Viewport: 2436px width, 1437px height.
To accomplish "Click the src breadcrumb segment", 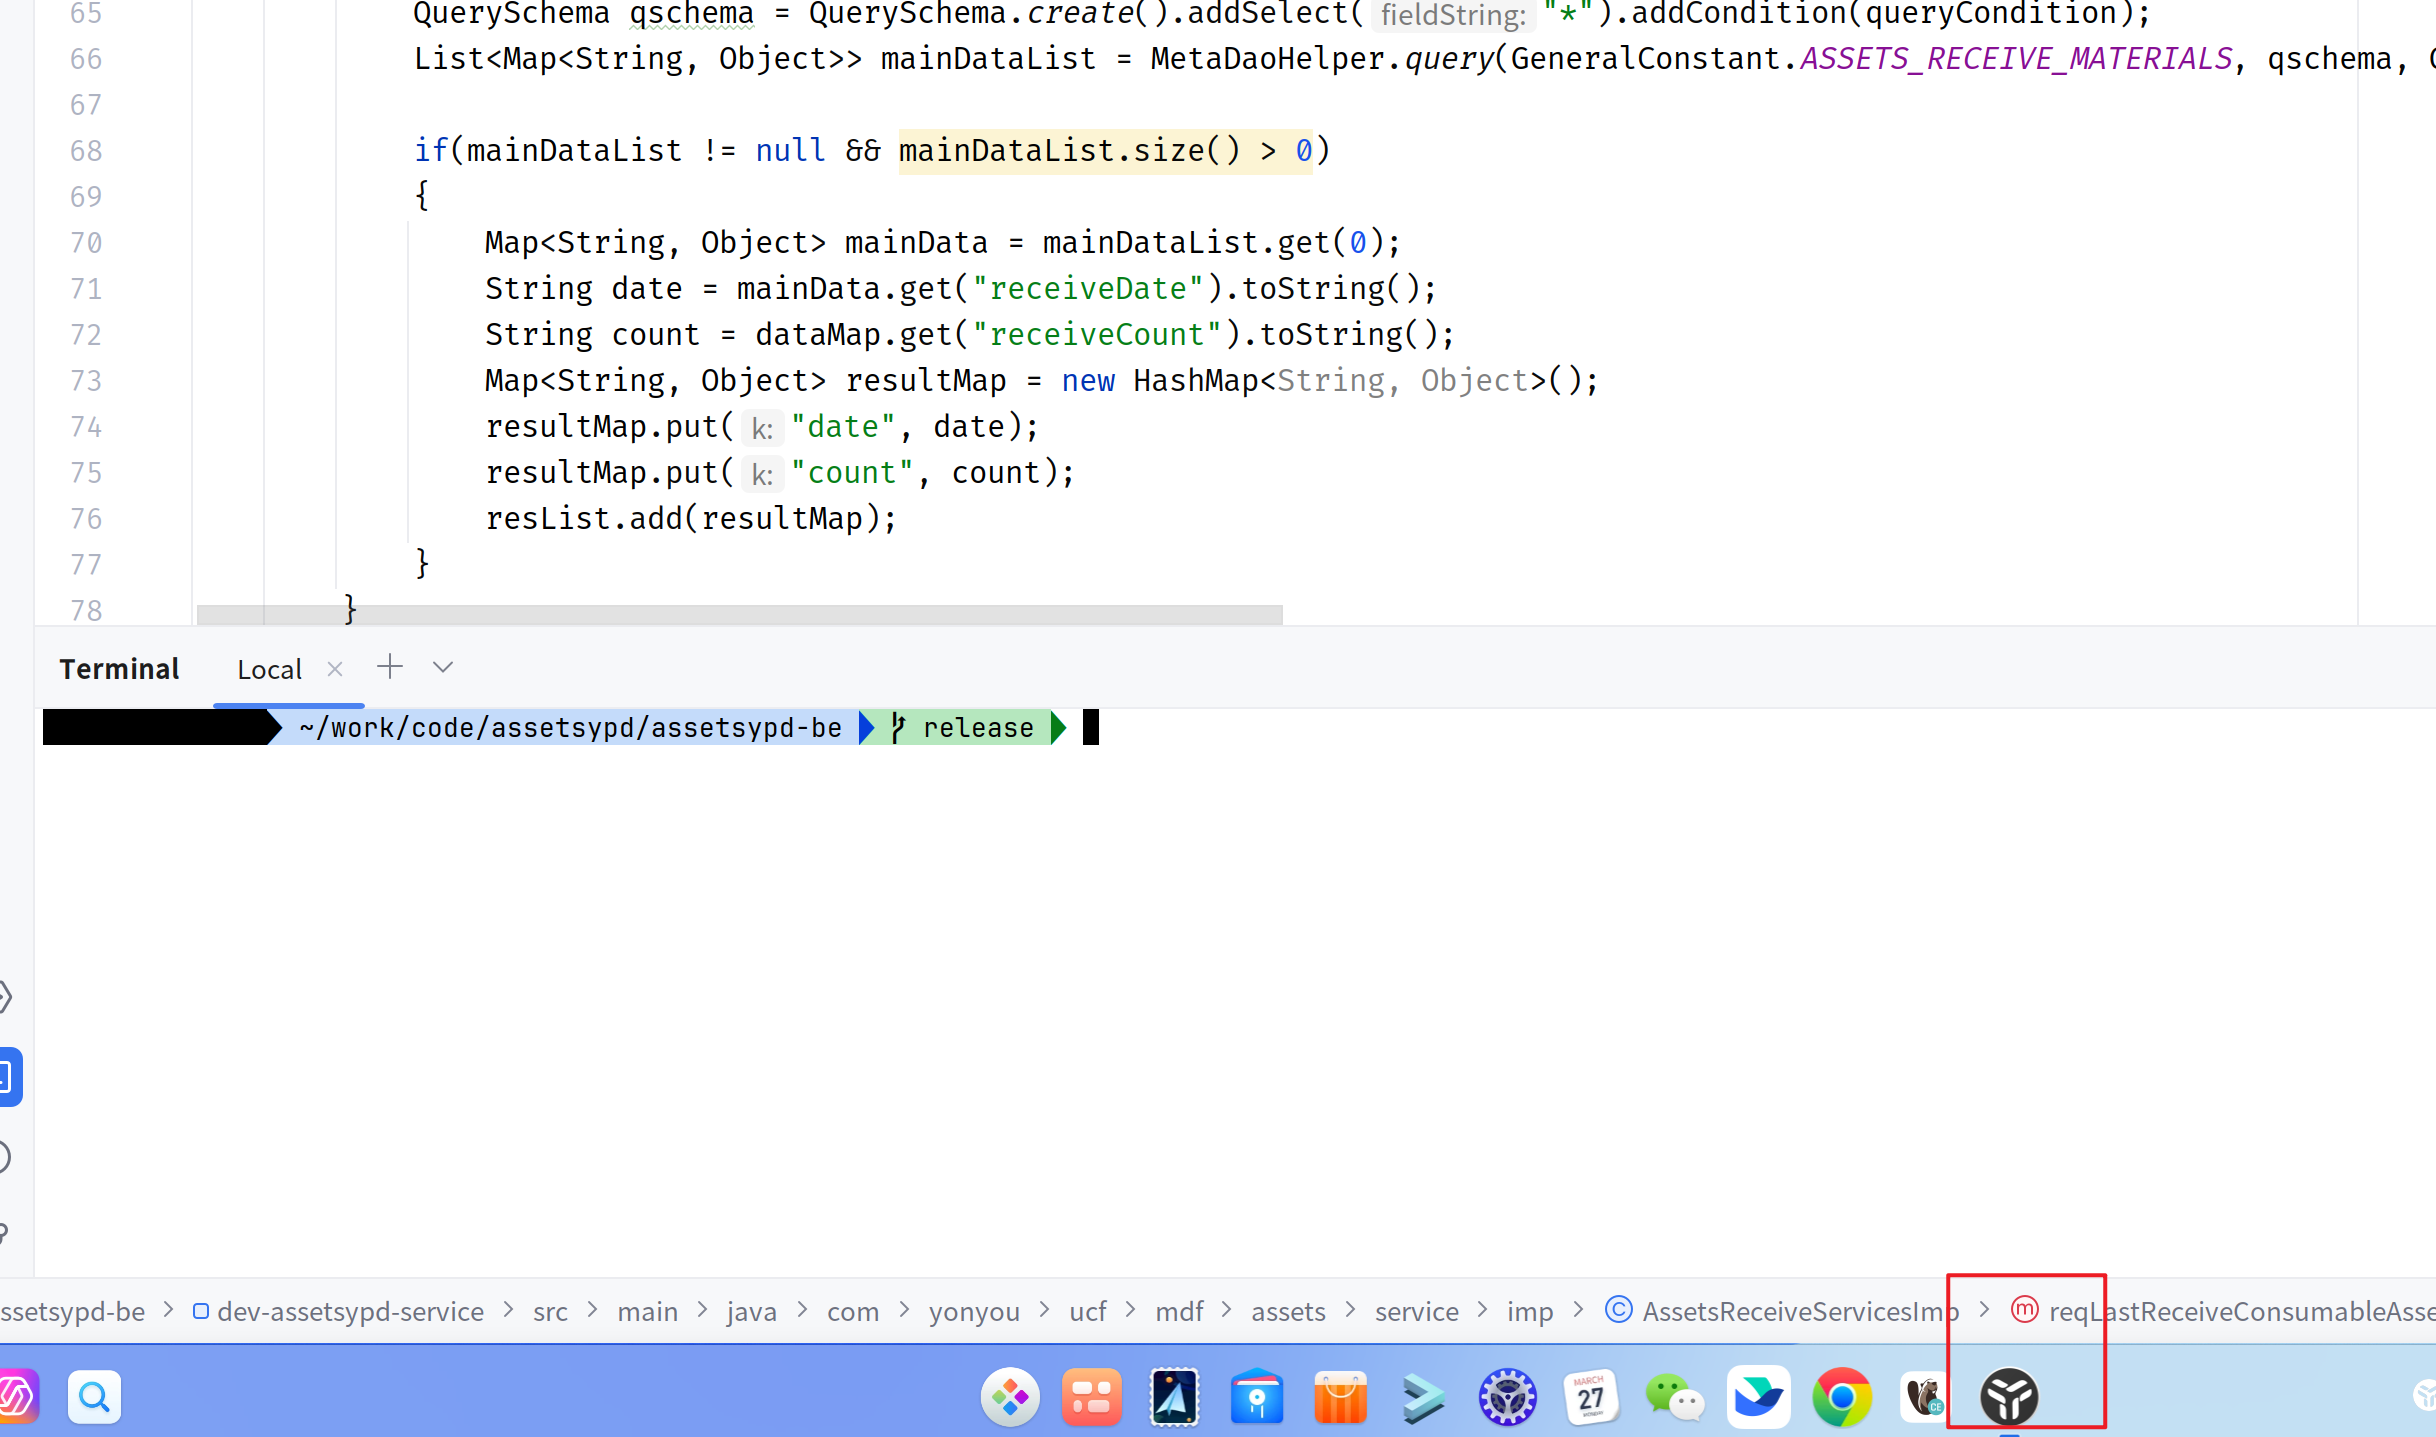I will click(x=550, y=1311).
